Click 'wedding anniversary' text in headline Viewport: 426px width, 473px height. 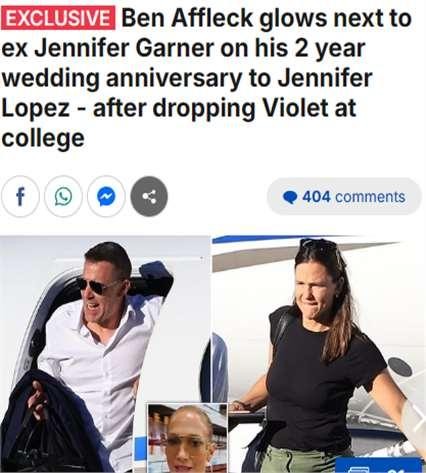point(122,78)
